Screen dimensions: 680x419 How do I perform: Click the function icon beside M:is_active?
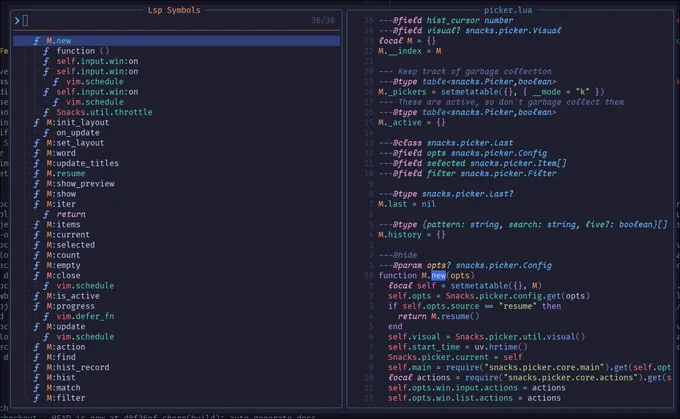pos(37,296)
